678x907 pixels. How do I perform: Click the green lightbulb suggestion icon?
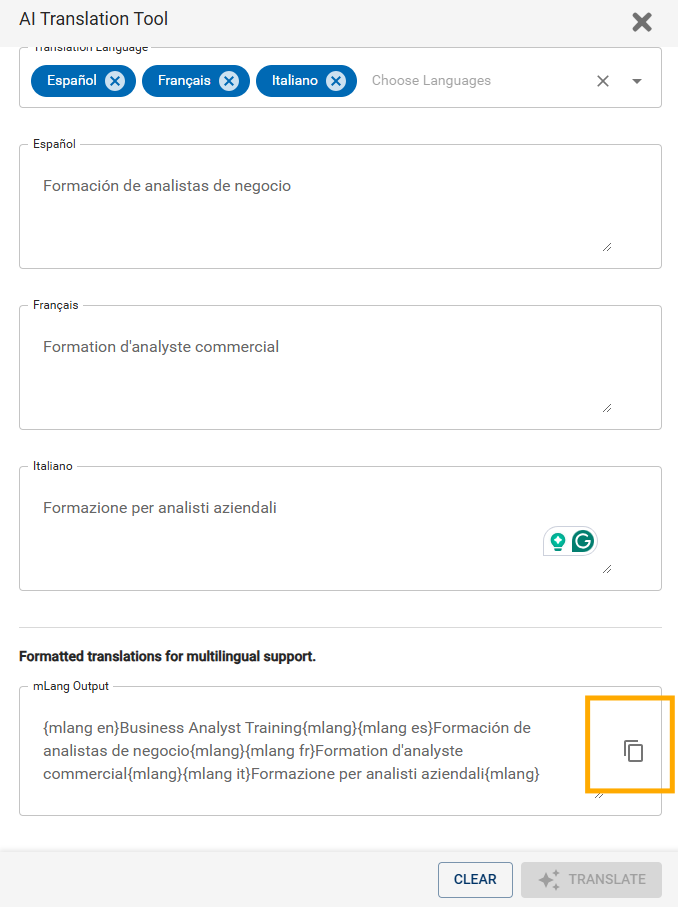pyautogui.click(x=558, y=541)
